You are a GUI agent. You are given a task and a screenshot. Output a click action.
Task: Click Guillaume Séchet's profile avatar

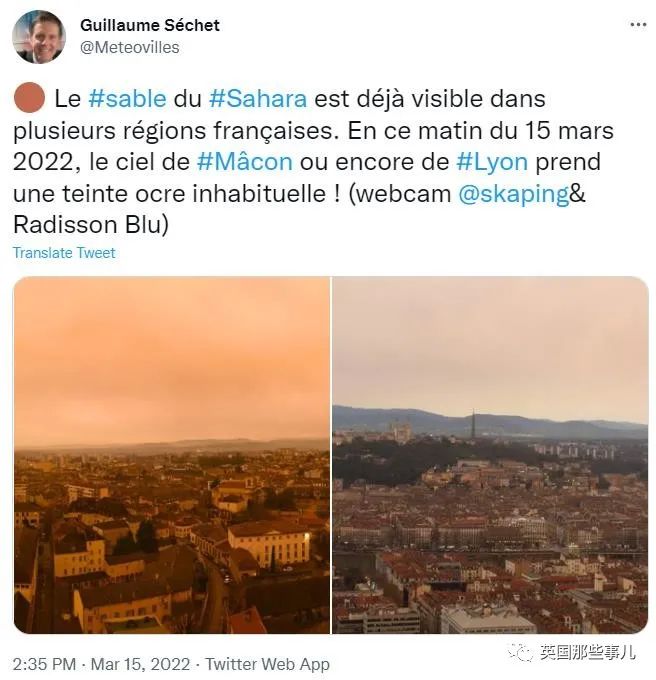pyautogui.click(x=39, y=37)
